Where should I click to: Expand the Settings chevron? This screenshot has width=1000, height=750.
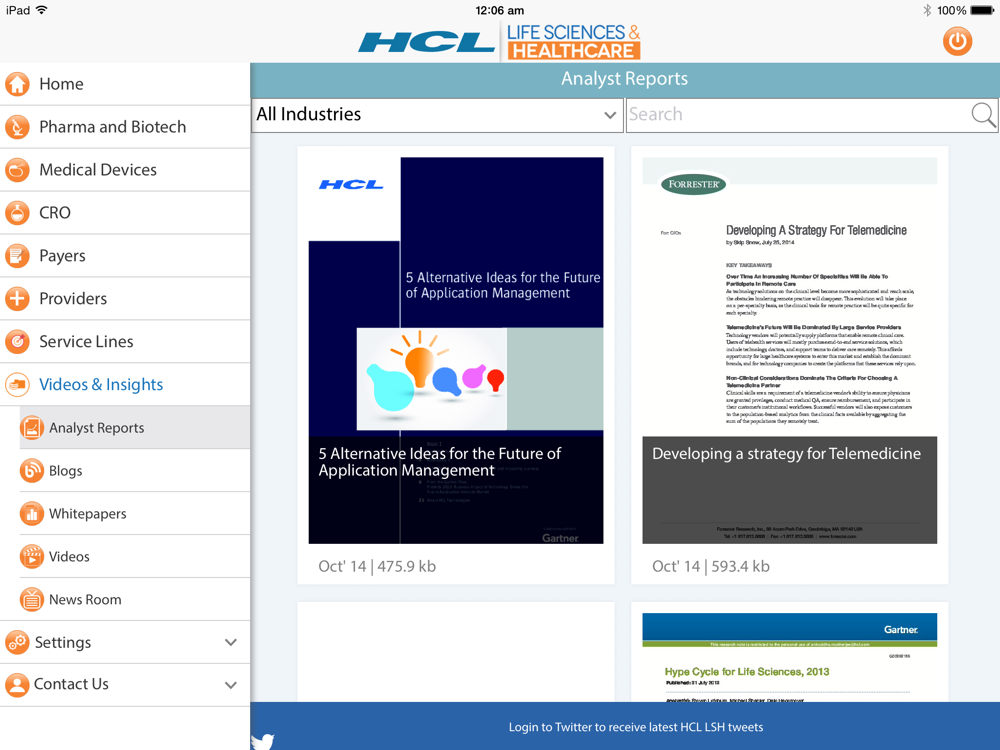coord(231,642)
